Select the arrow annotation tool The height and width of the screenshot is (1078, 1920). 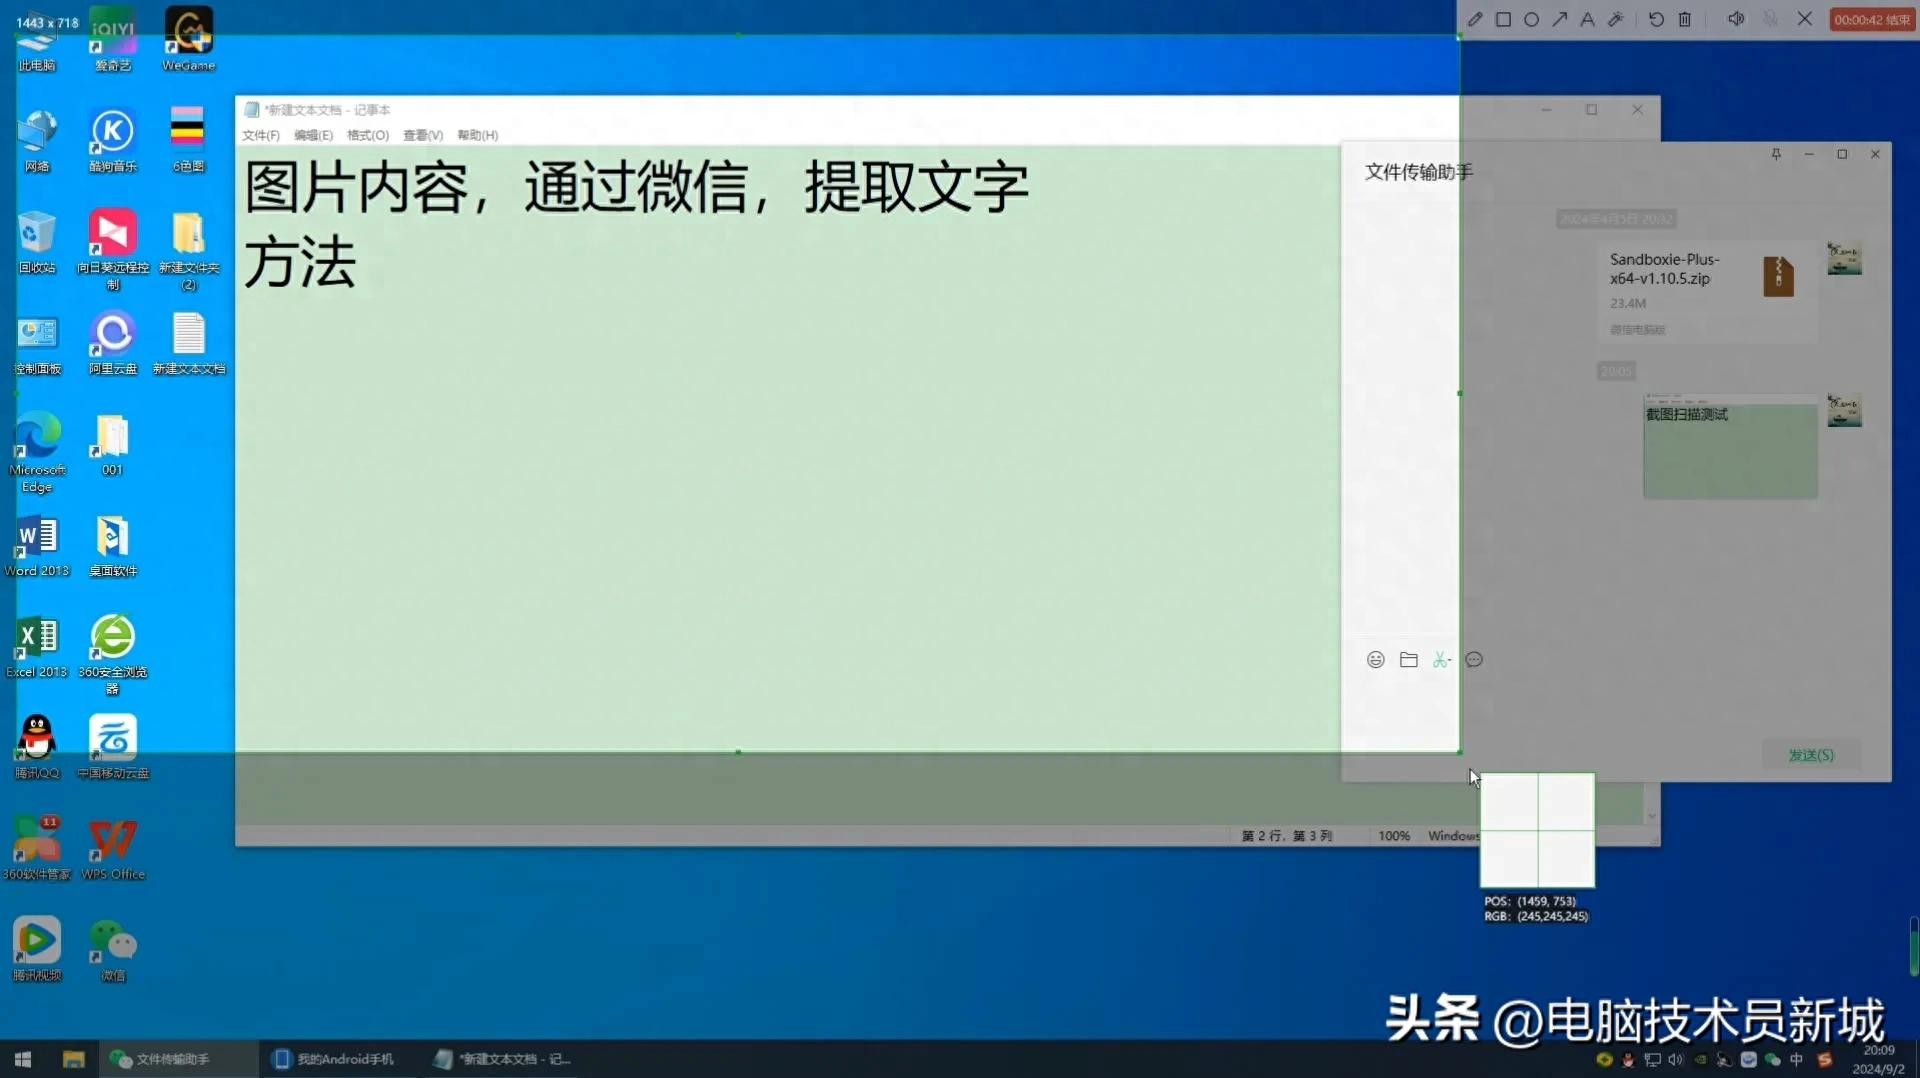1559,19
